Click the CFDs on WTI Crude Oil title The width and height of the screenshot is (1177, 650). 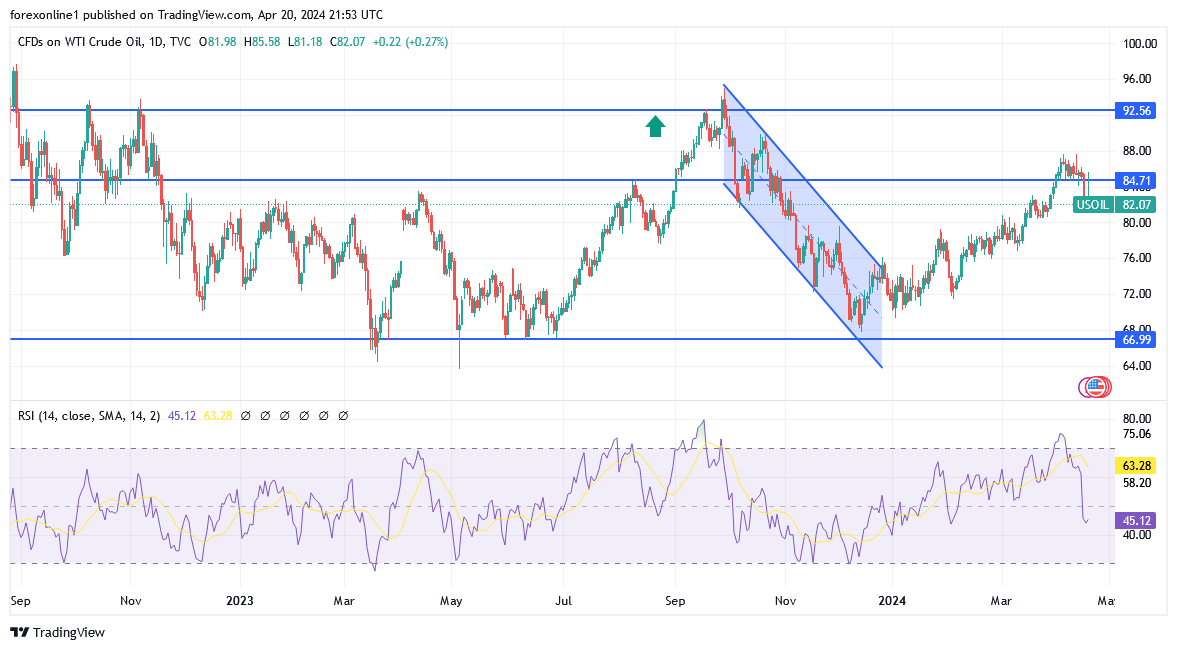pos(80,42)
